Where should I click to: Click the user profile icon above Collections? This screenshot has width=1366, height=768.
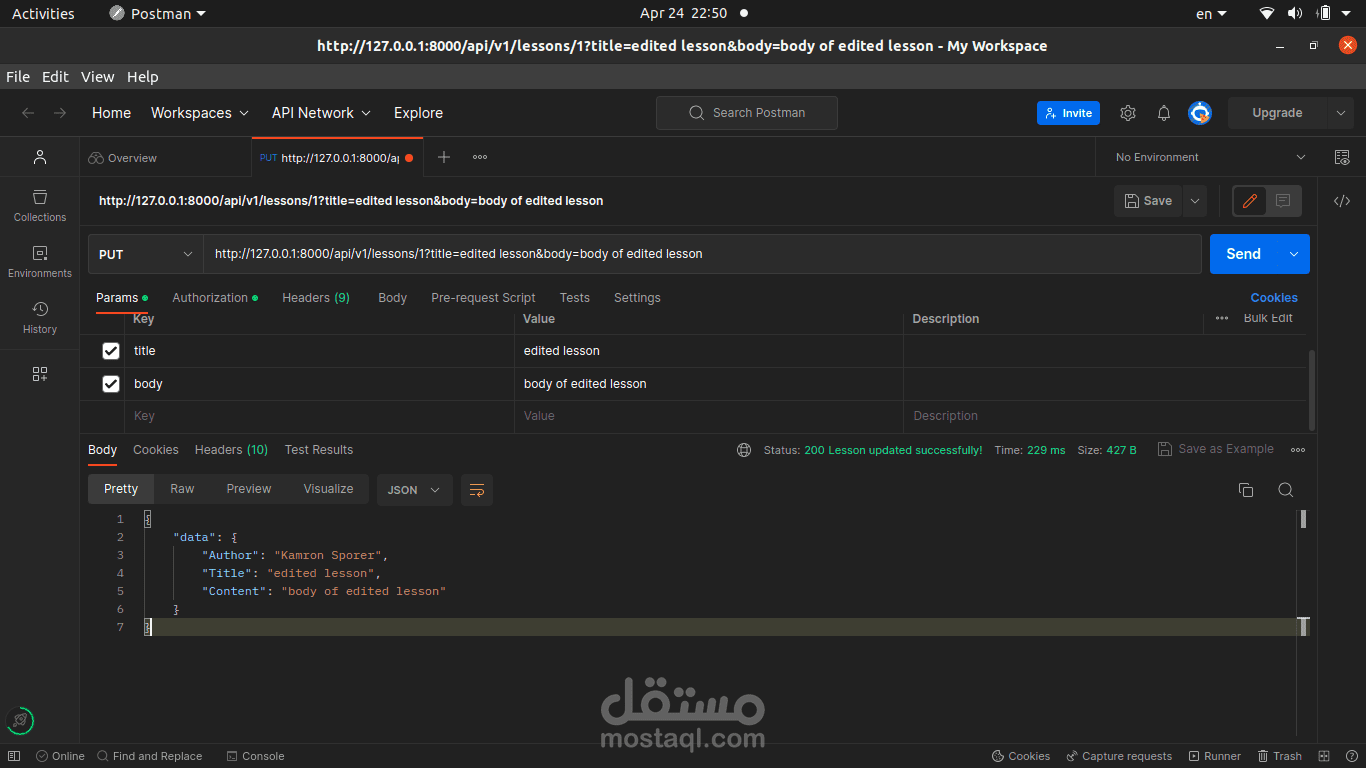[40, 157]
